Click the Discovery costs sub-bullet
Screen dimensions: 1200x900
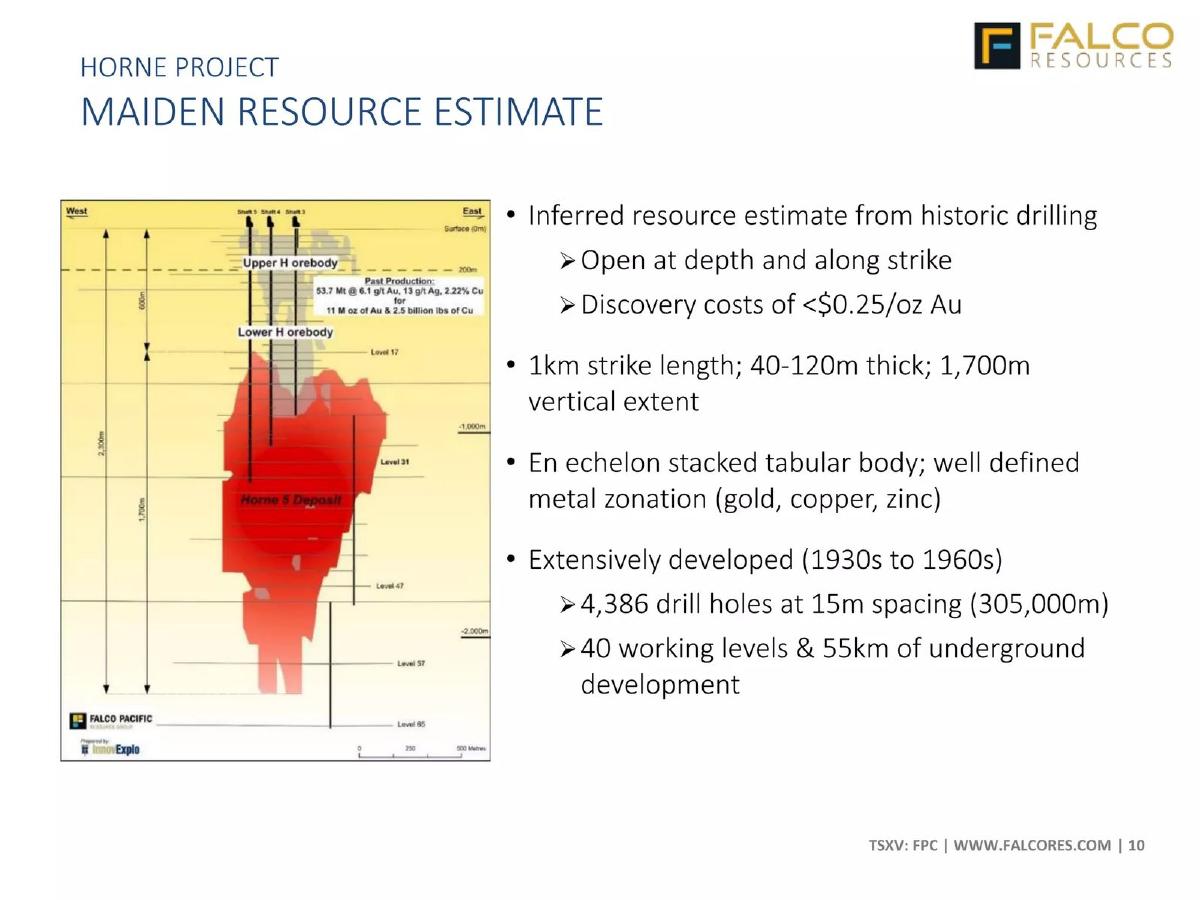pyautogui.click(x=771, y=305)
